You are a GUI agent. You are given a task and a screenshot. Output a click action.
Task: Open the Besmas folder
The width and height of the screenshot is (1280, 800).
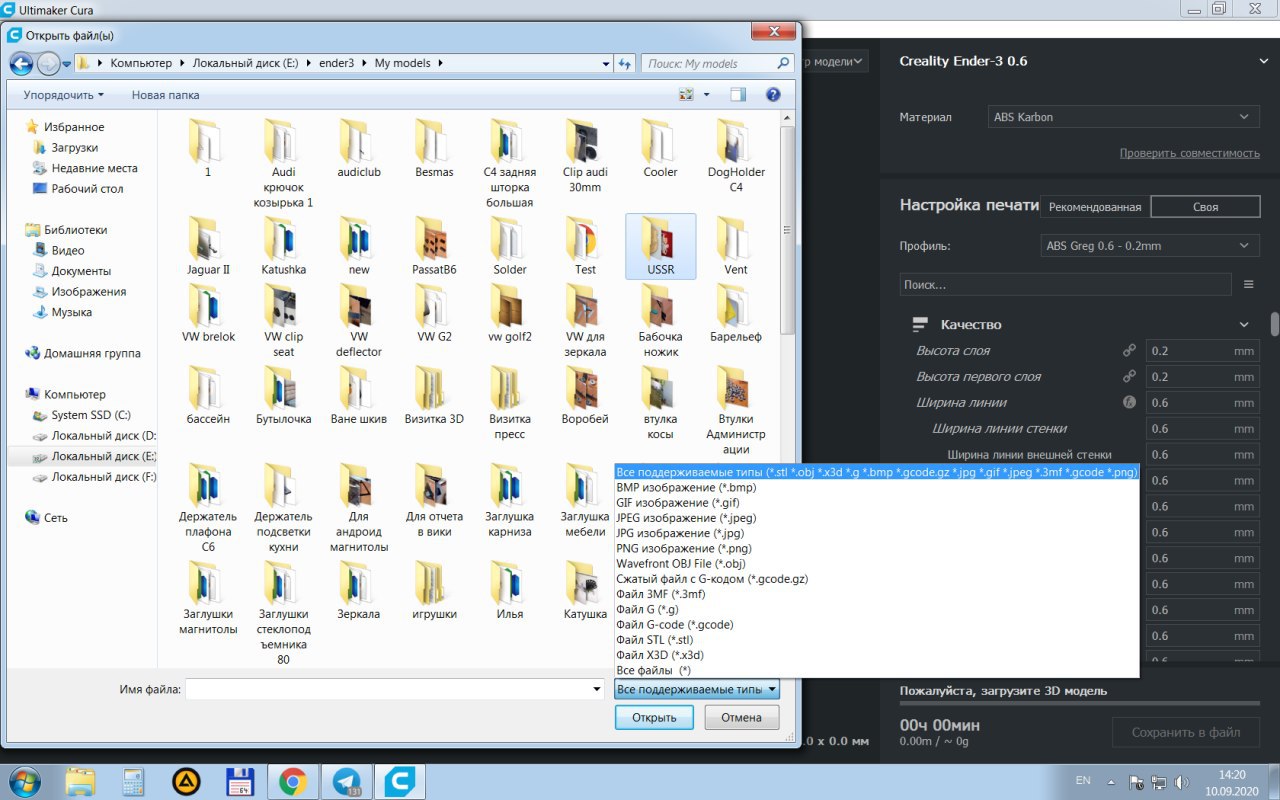(x=434, y=149)
